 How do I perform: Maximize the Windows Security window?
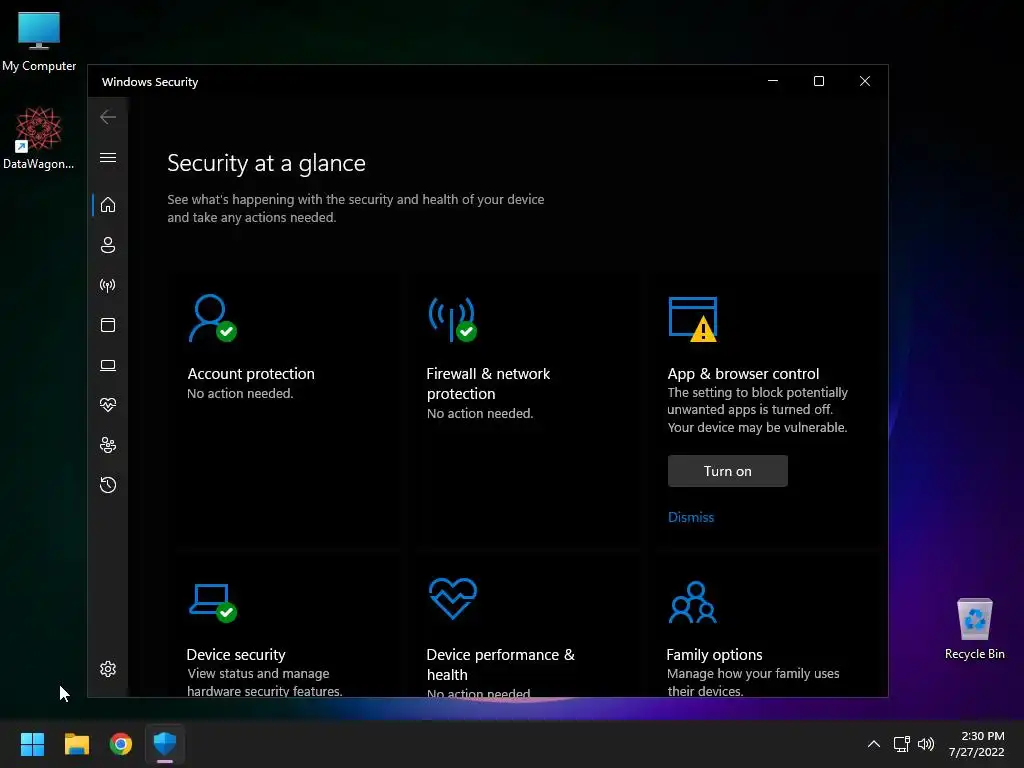(819, 81)
